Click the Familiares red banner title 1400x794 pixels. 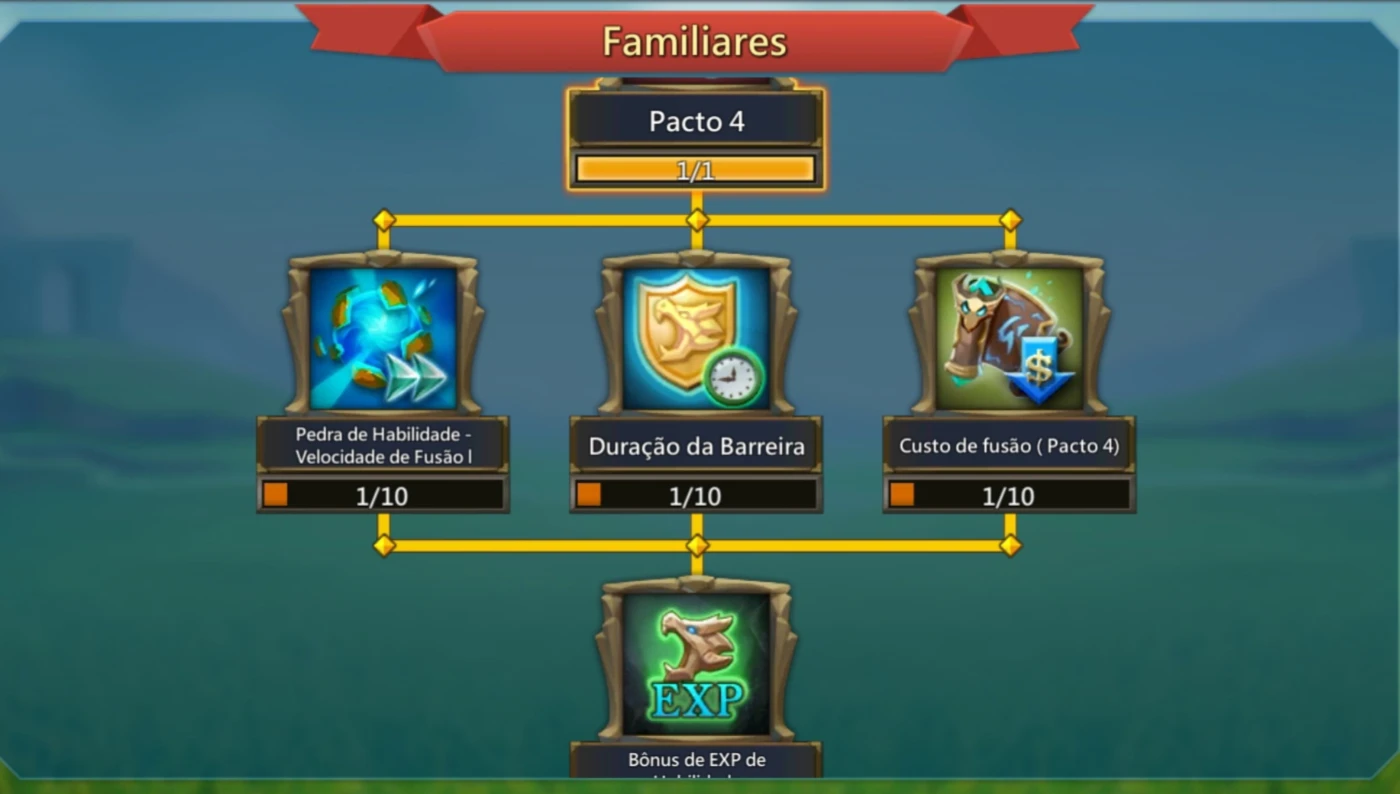[x=695, y=41]
